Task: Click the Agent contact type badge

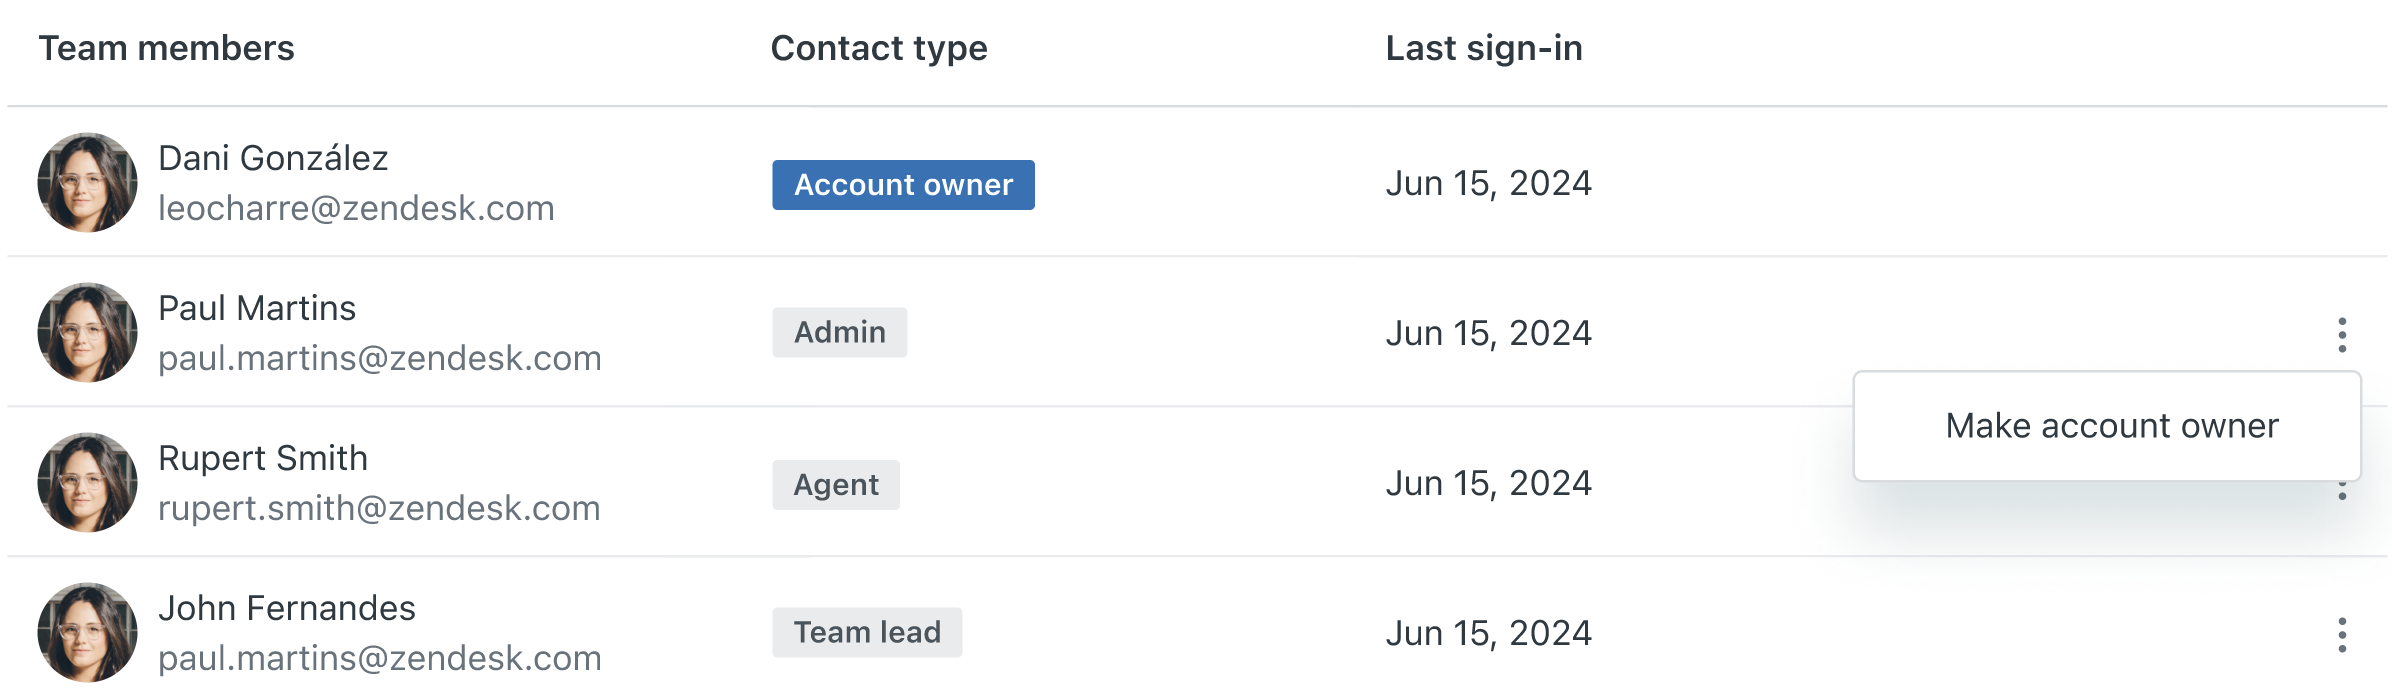Action: coord(836,485)
